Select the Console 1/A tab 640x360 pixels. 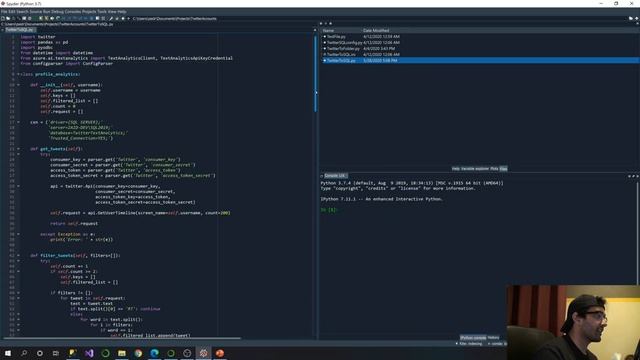(x=335, y=176)
